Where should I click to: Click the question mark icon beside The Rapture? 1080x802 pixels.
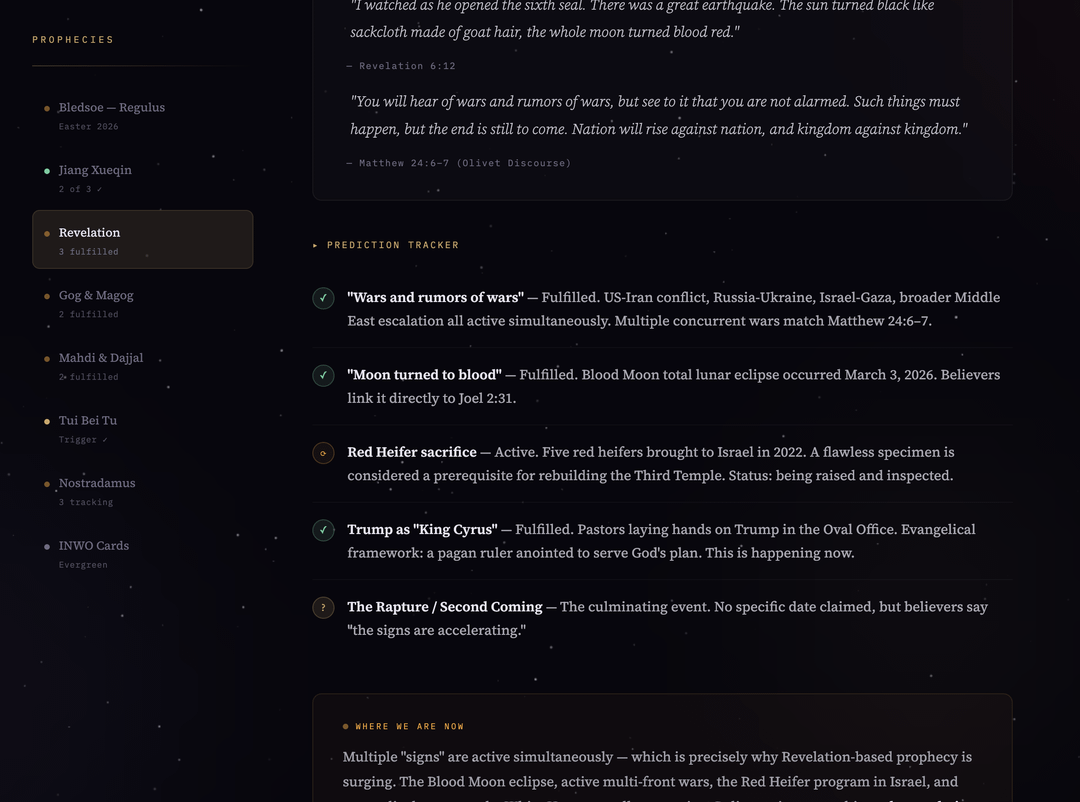[x=323, y=607]
